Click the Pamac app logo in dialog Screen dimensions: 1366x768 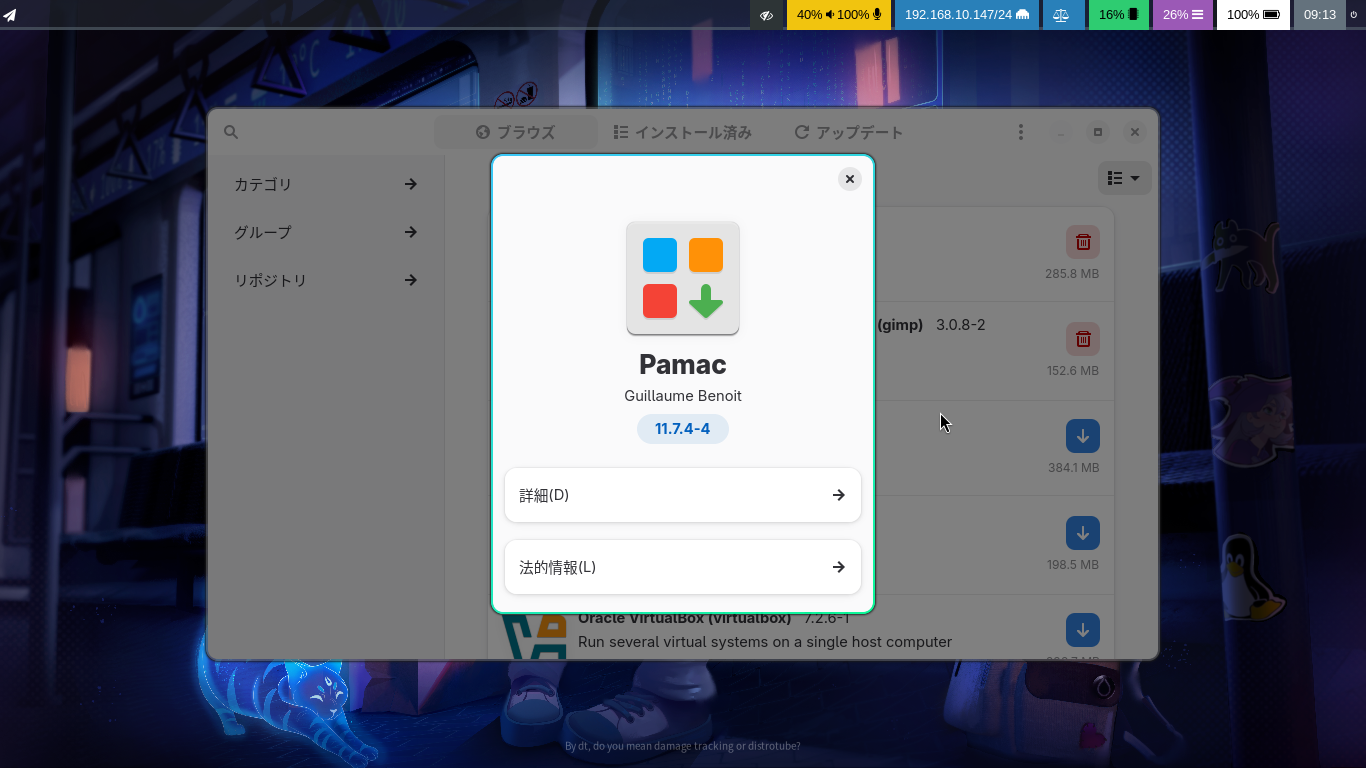pos(683,278)
